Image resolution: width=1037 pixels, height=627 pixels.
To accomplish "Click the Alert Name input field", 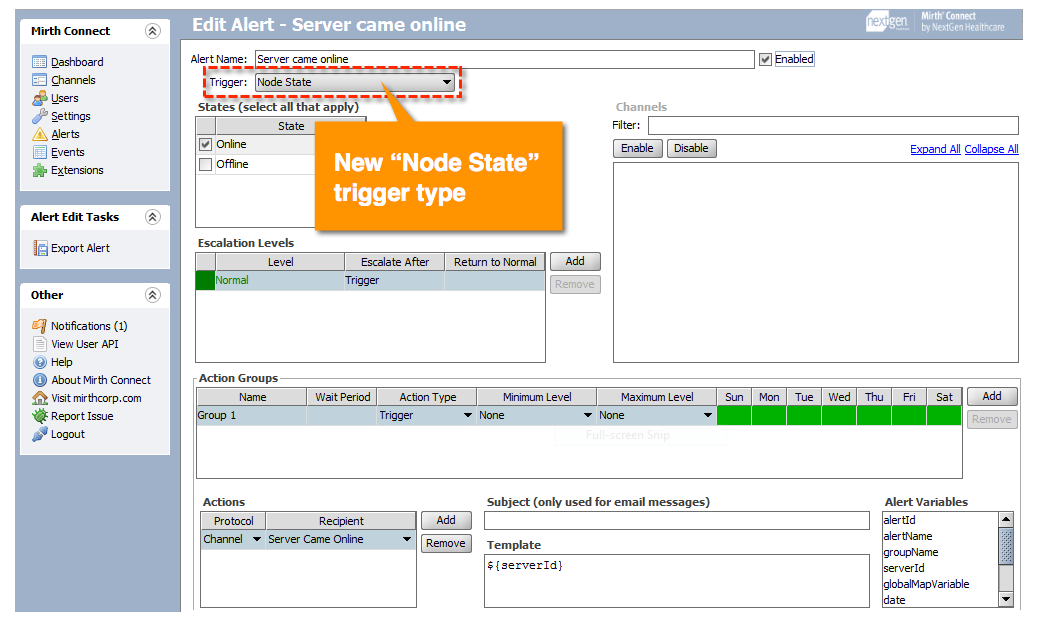I will click(x=505, y=60).
